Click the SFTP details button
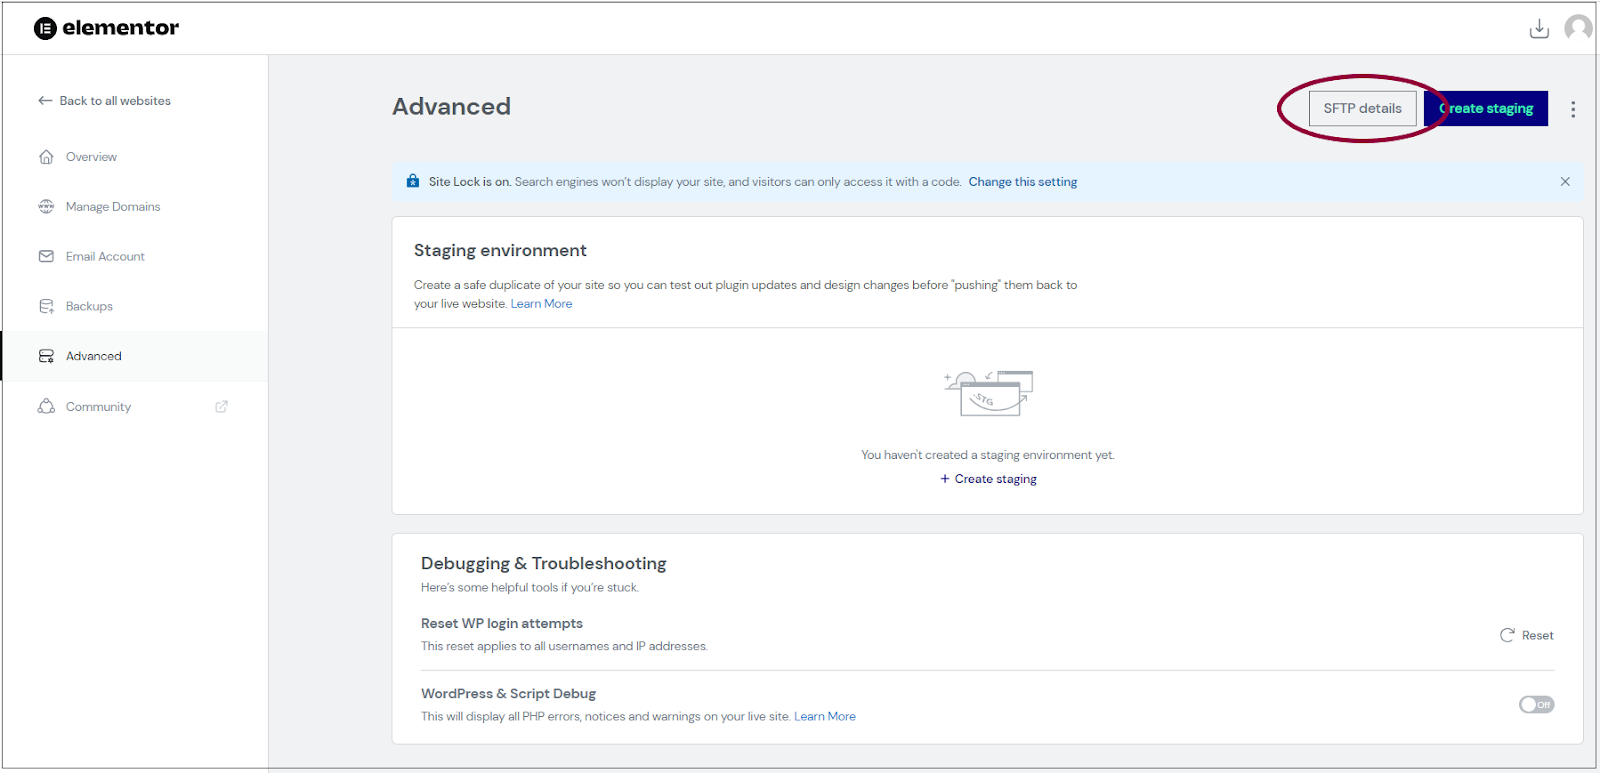Screen dimensions: 1600x773 [x=1362, y=108]
